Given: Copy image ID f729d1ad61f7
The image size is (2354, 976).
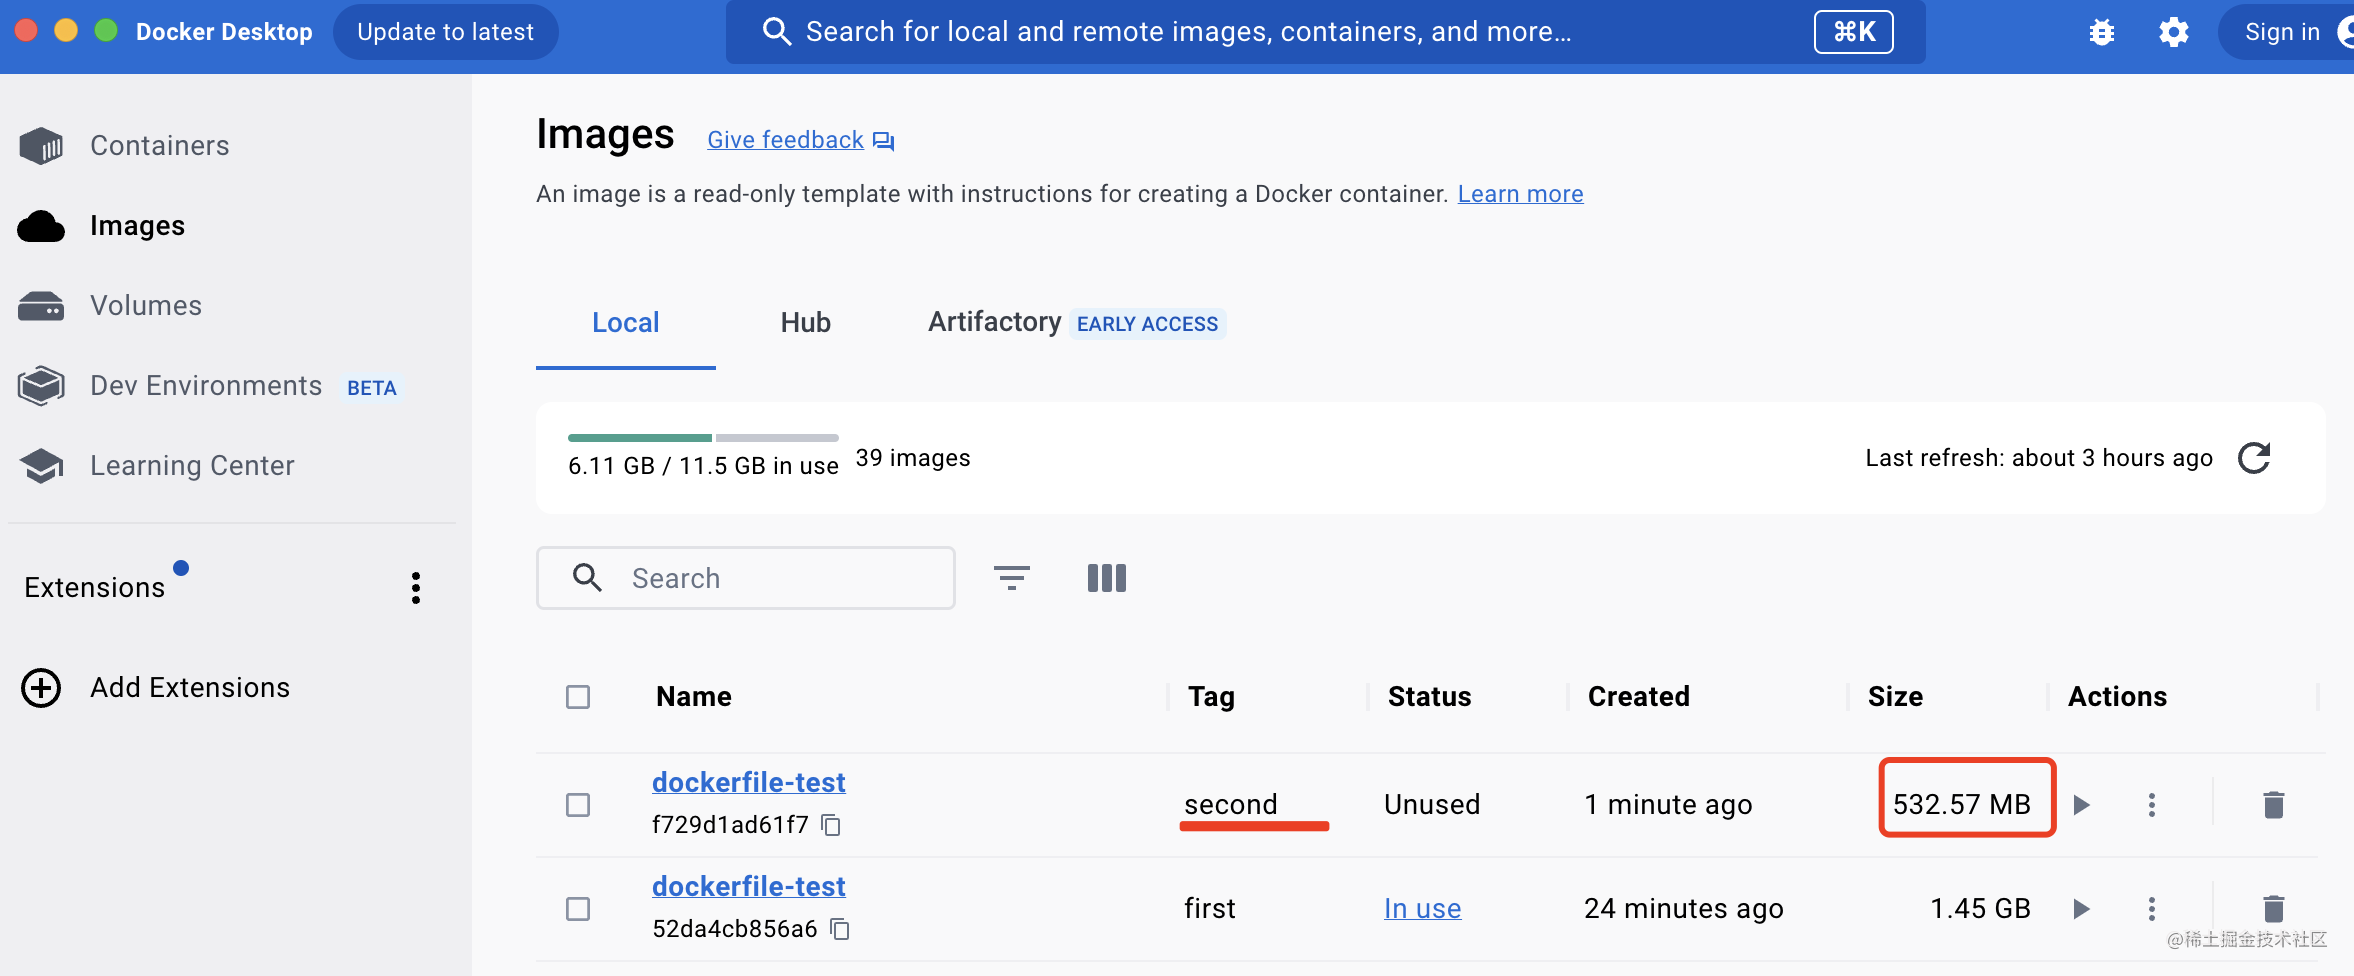Looking at the screenshot, I should (831, 825).
